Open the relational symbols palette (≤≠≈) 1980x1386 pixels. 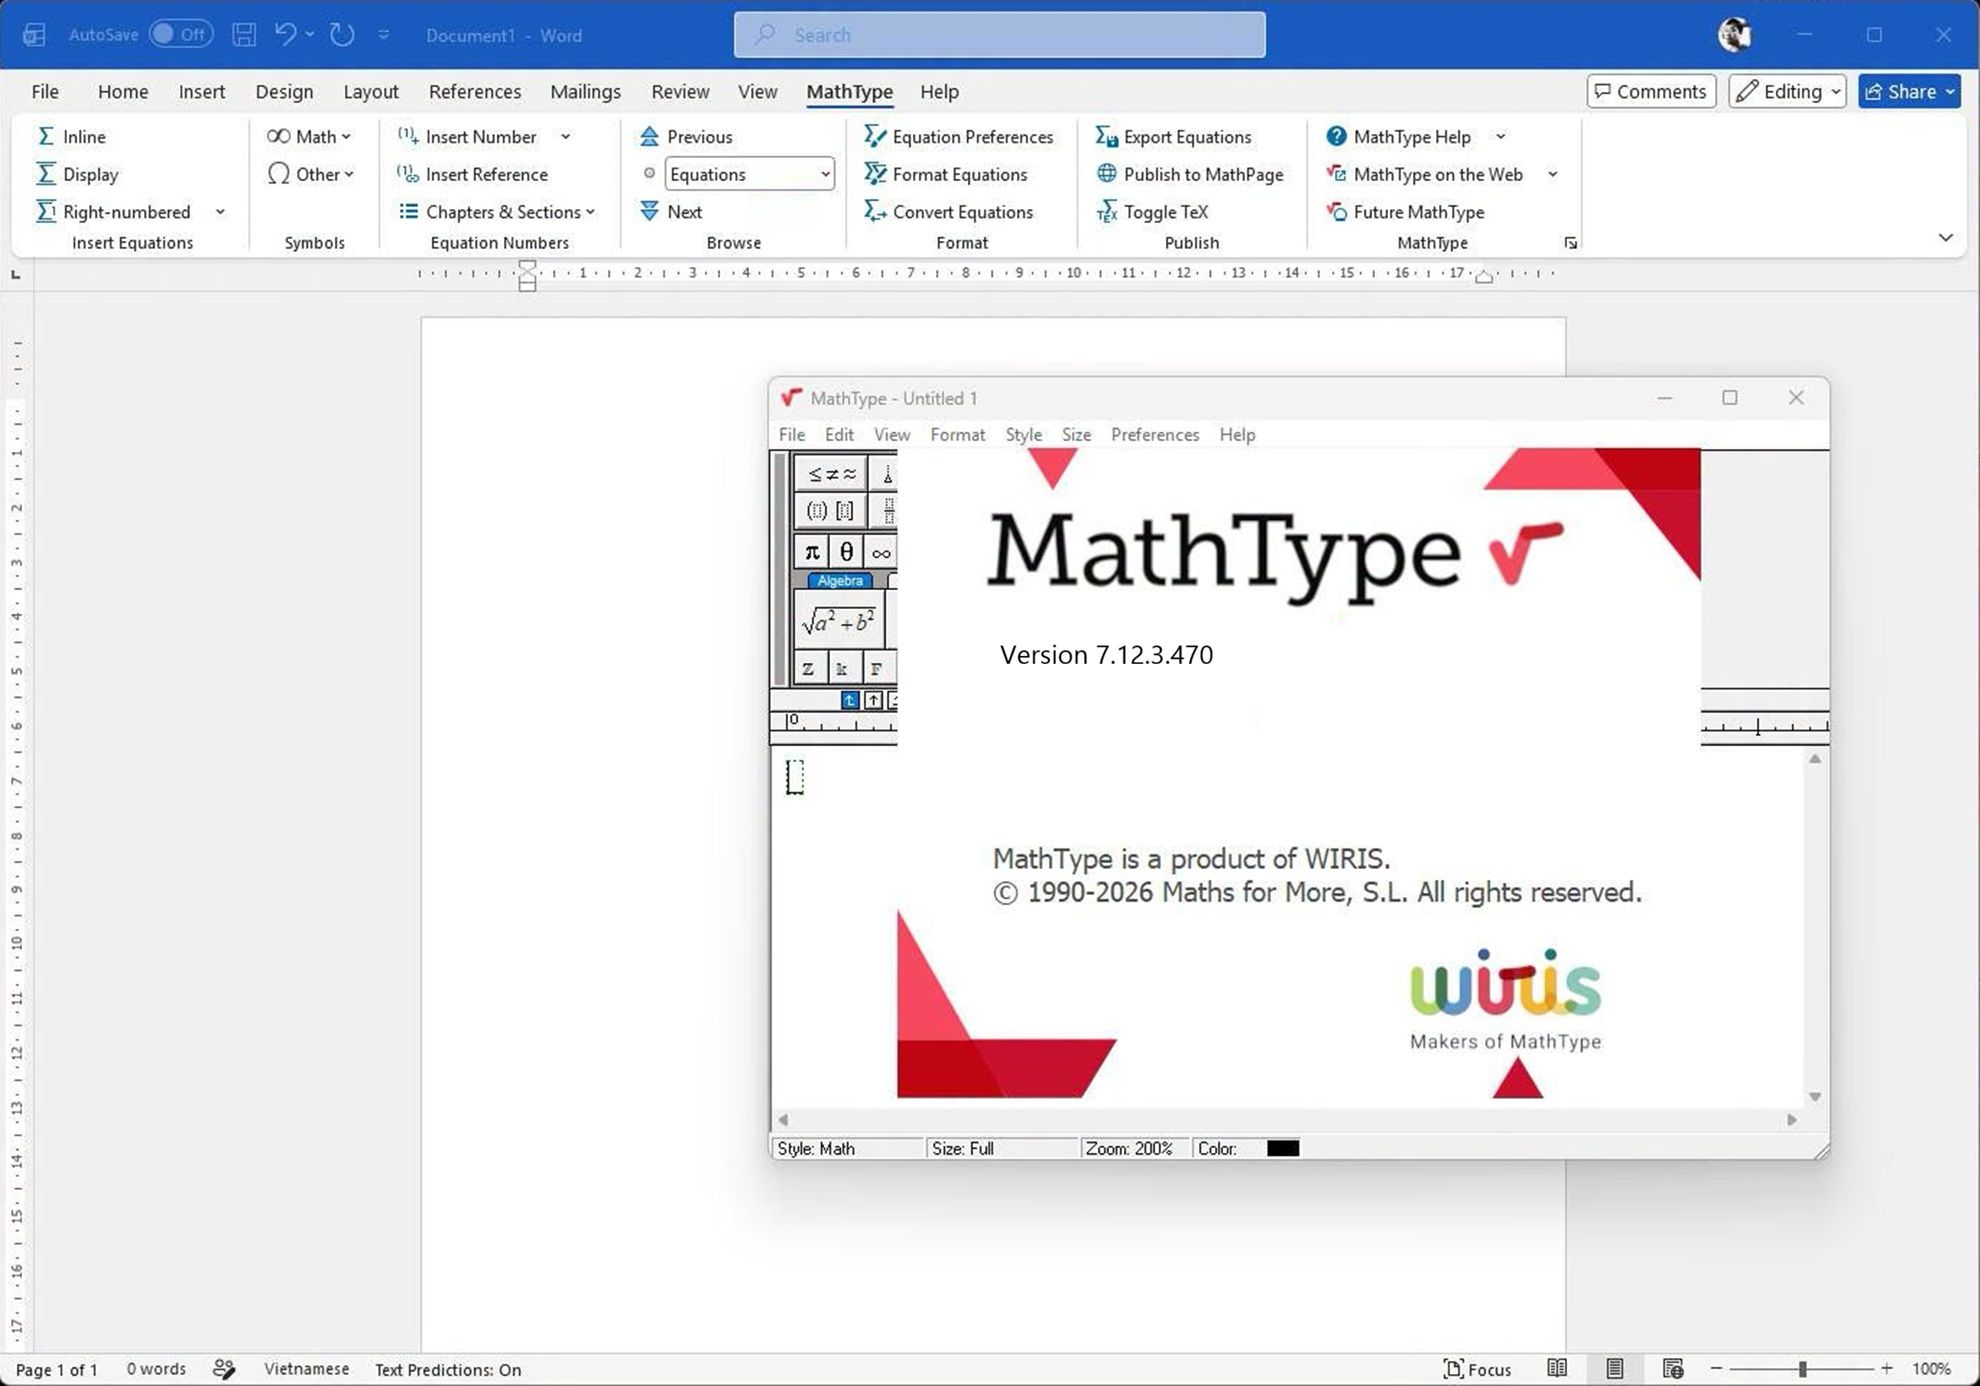coord(831,474)
